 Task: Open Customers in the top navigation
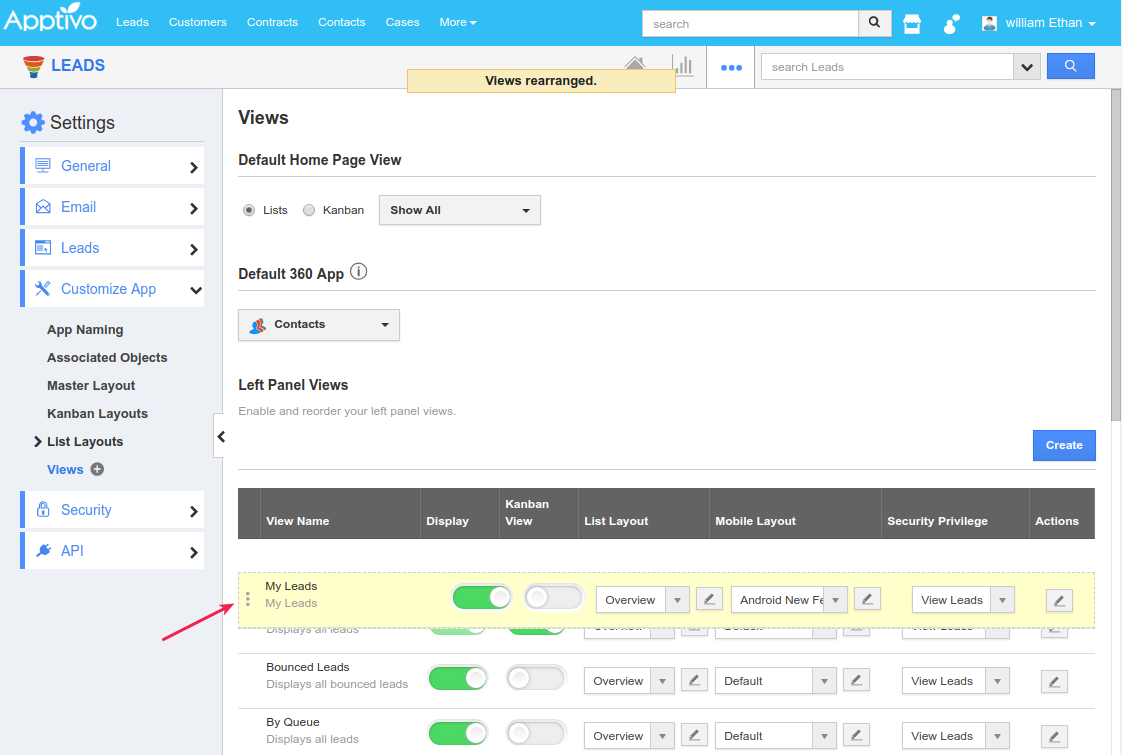[x=197, y=22]
